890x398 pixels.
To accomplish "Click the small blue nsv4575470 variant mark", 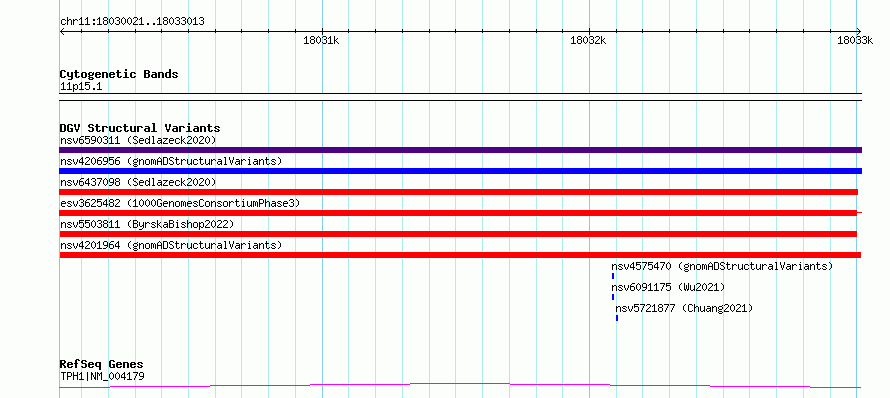I will point(613,276).
